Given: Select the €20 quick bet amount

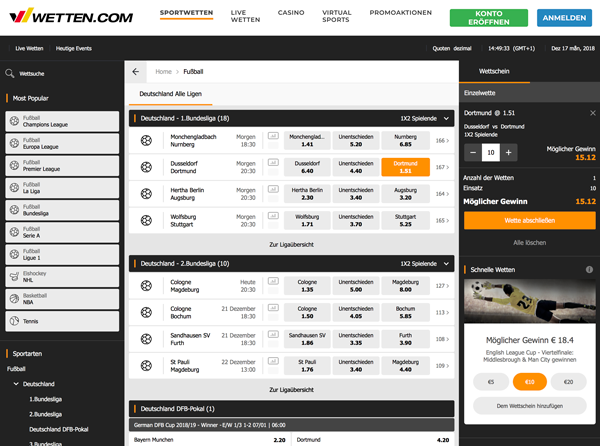Looking at the screenshot, I should pyautogui.click(x=569, y=382).
